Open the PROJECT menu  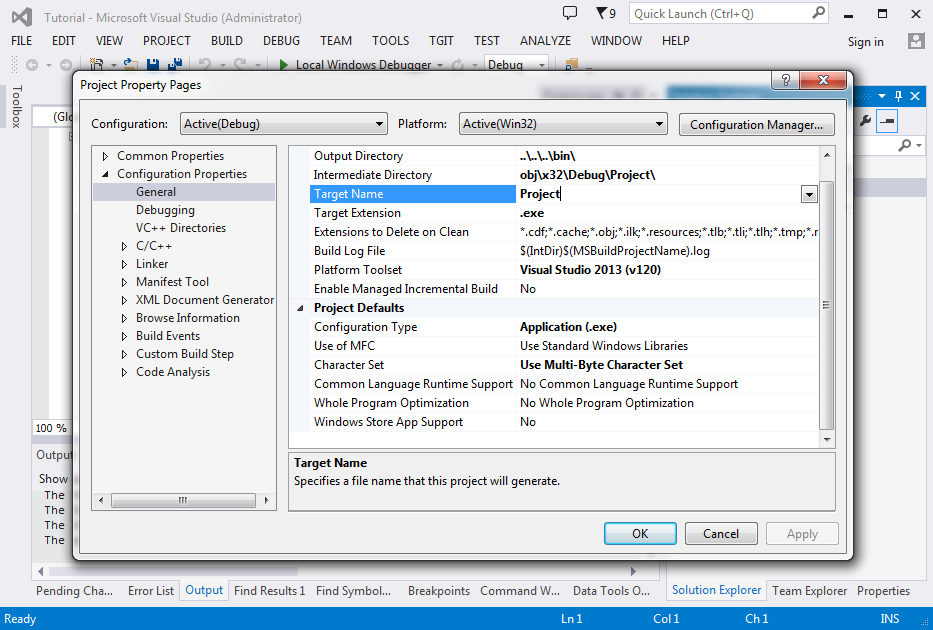[167, 40]
